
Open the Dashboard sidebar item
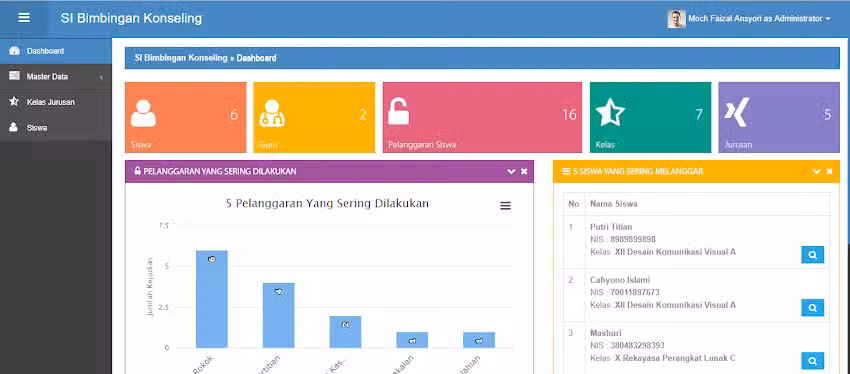(56, 51)
